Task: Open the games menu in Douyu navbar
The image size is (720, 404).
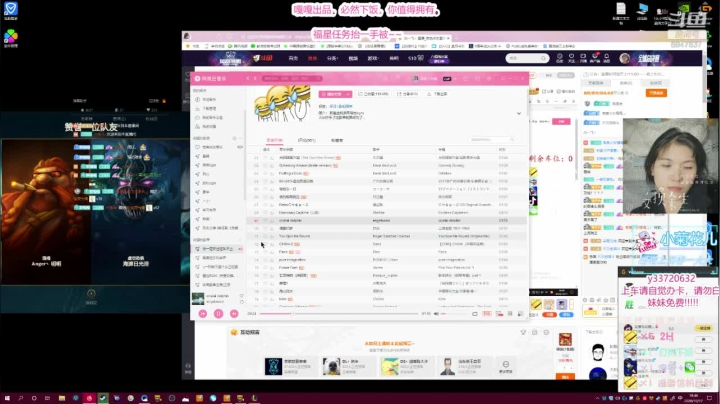Action: pyautogui.click(x=372, y=58)
